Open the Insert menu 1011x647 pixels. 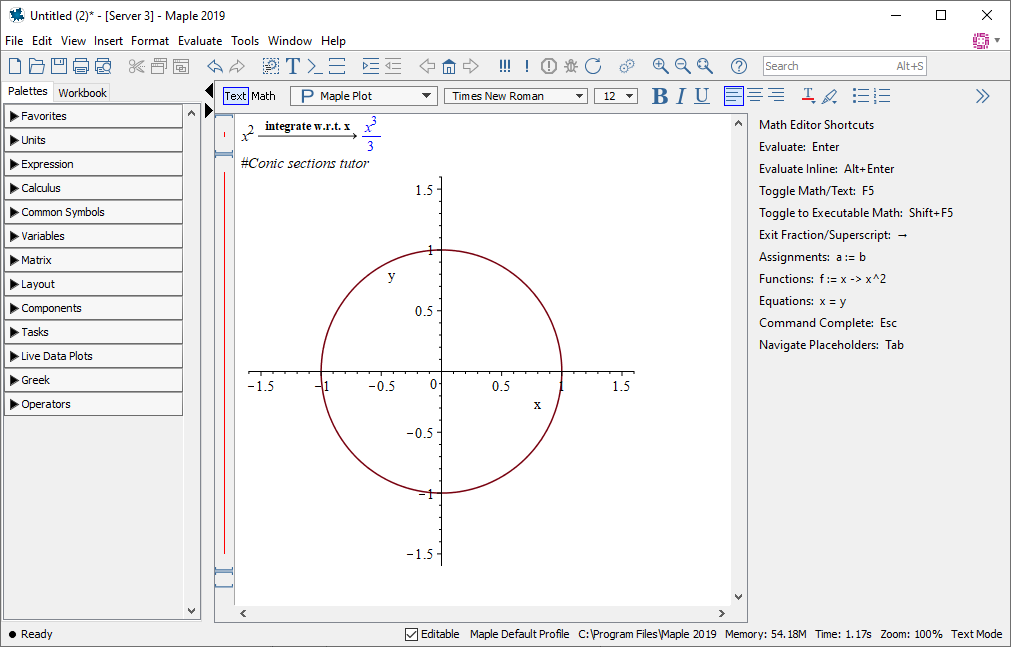tap(108, 41)
